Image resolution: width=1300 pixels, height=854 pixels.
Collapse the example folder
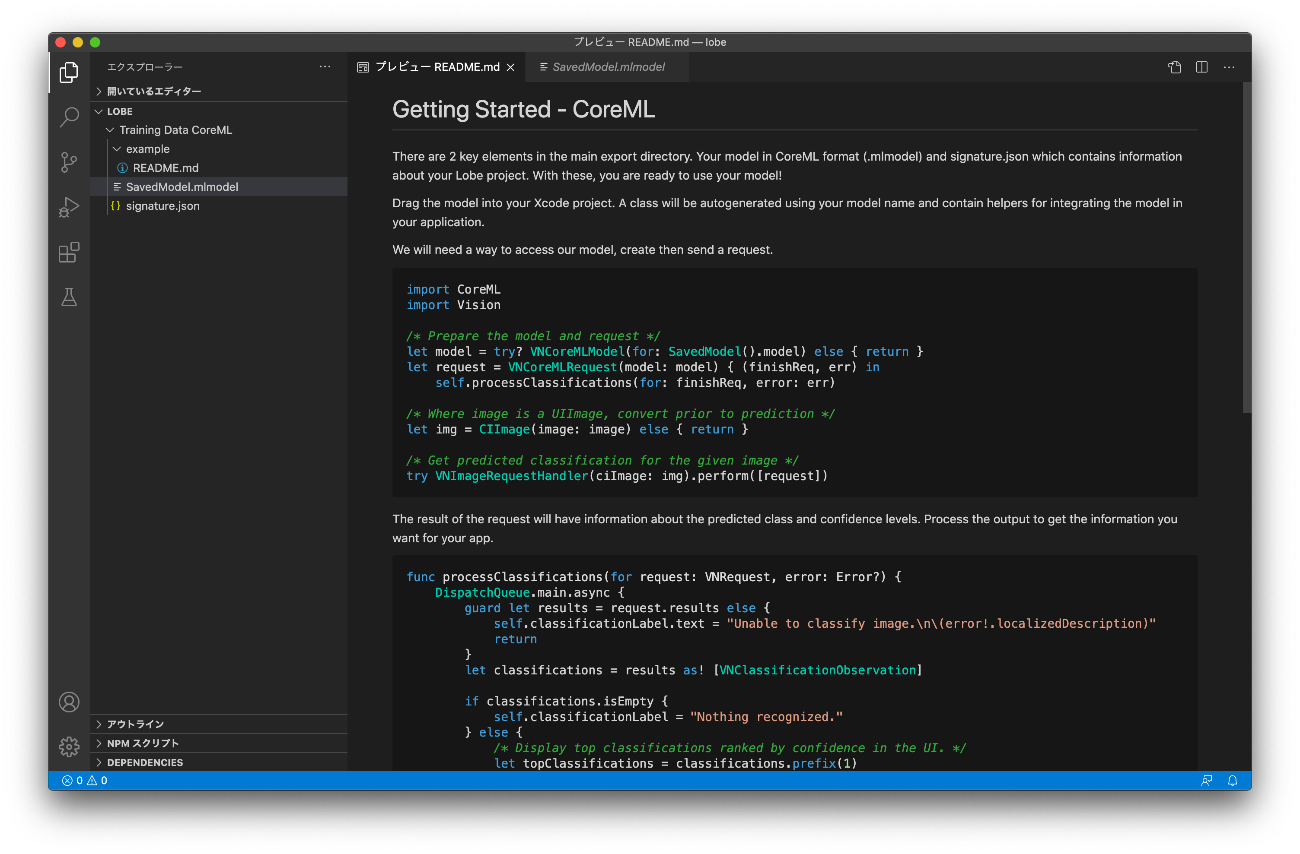click(219, 149)
